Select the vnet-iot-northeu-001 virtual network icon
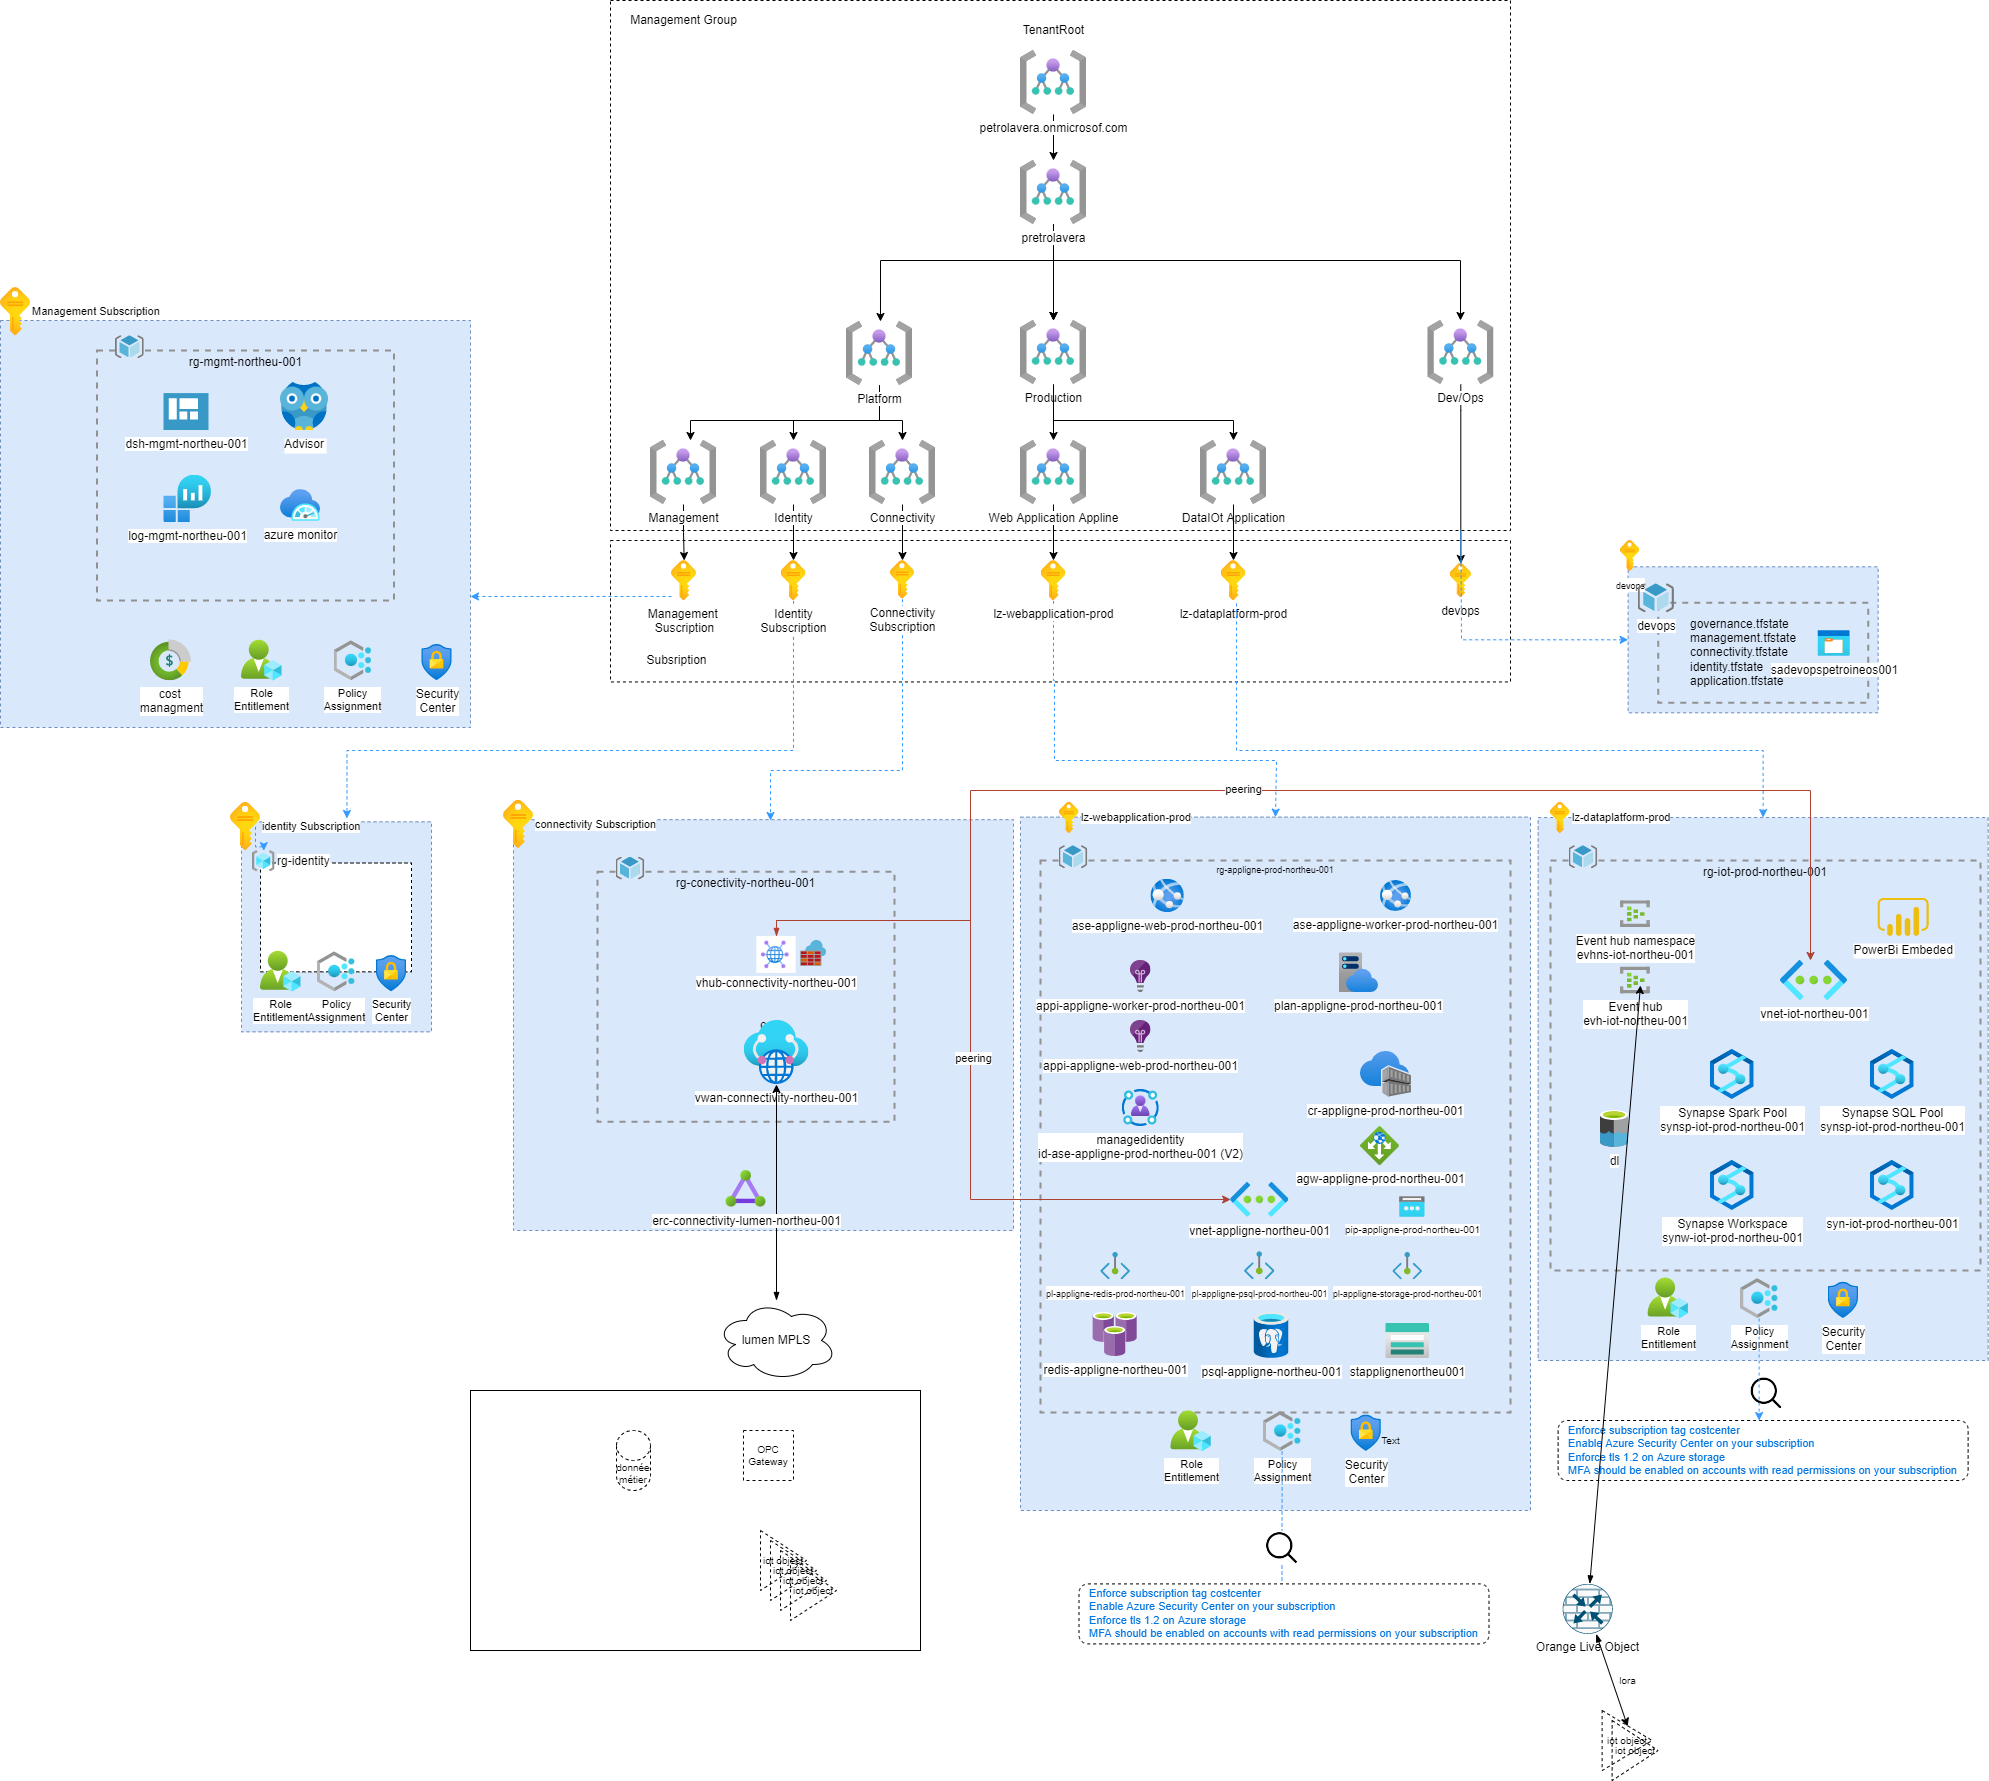The height and width of the screenshot is (1781, 1989). click(1813, 980)
